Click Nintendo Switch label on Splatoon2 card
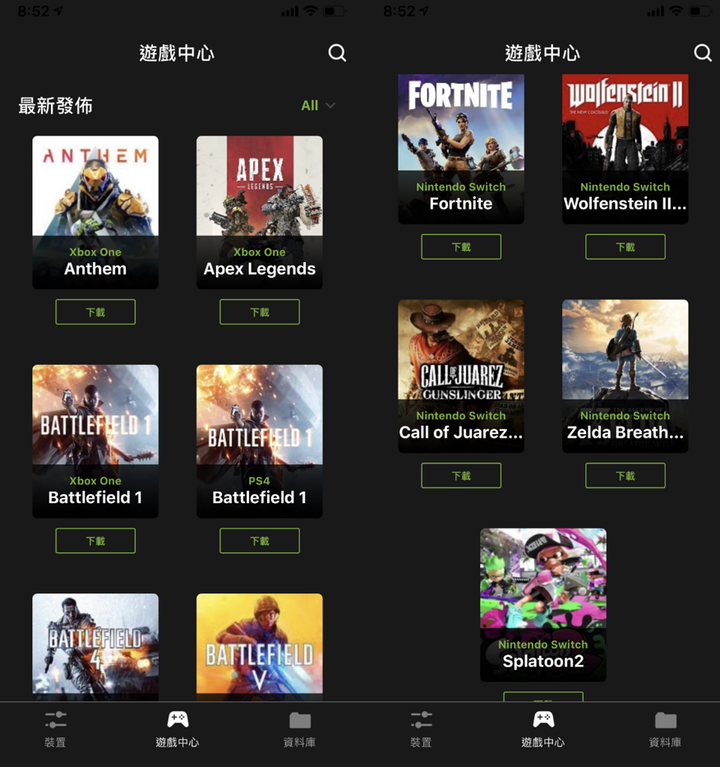720x767 pixels. [x=543, y=645]
